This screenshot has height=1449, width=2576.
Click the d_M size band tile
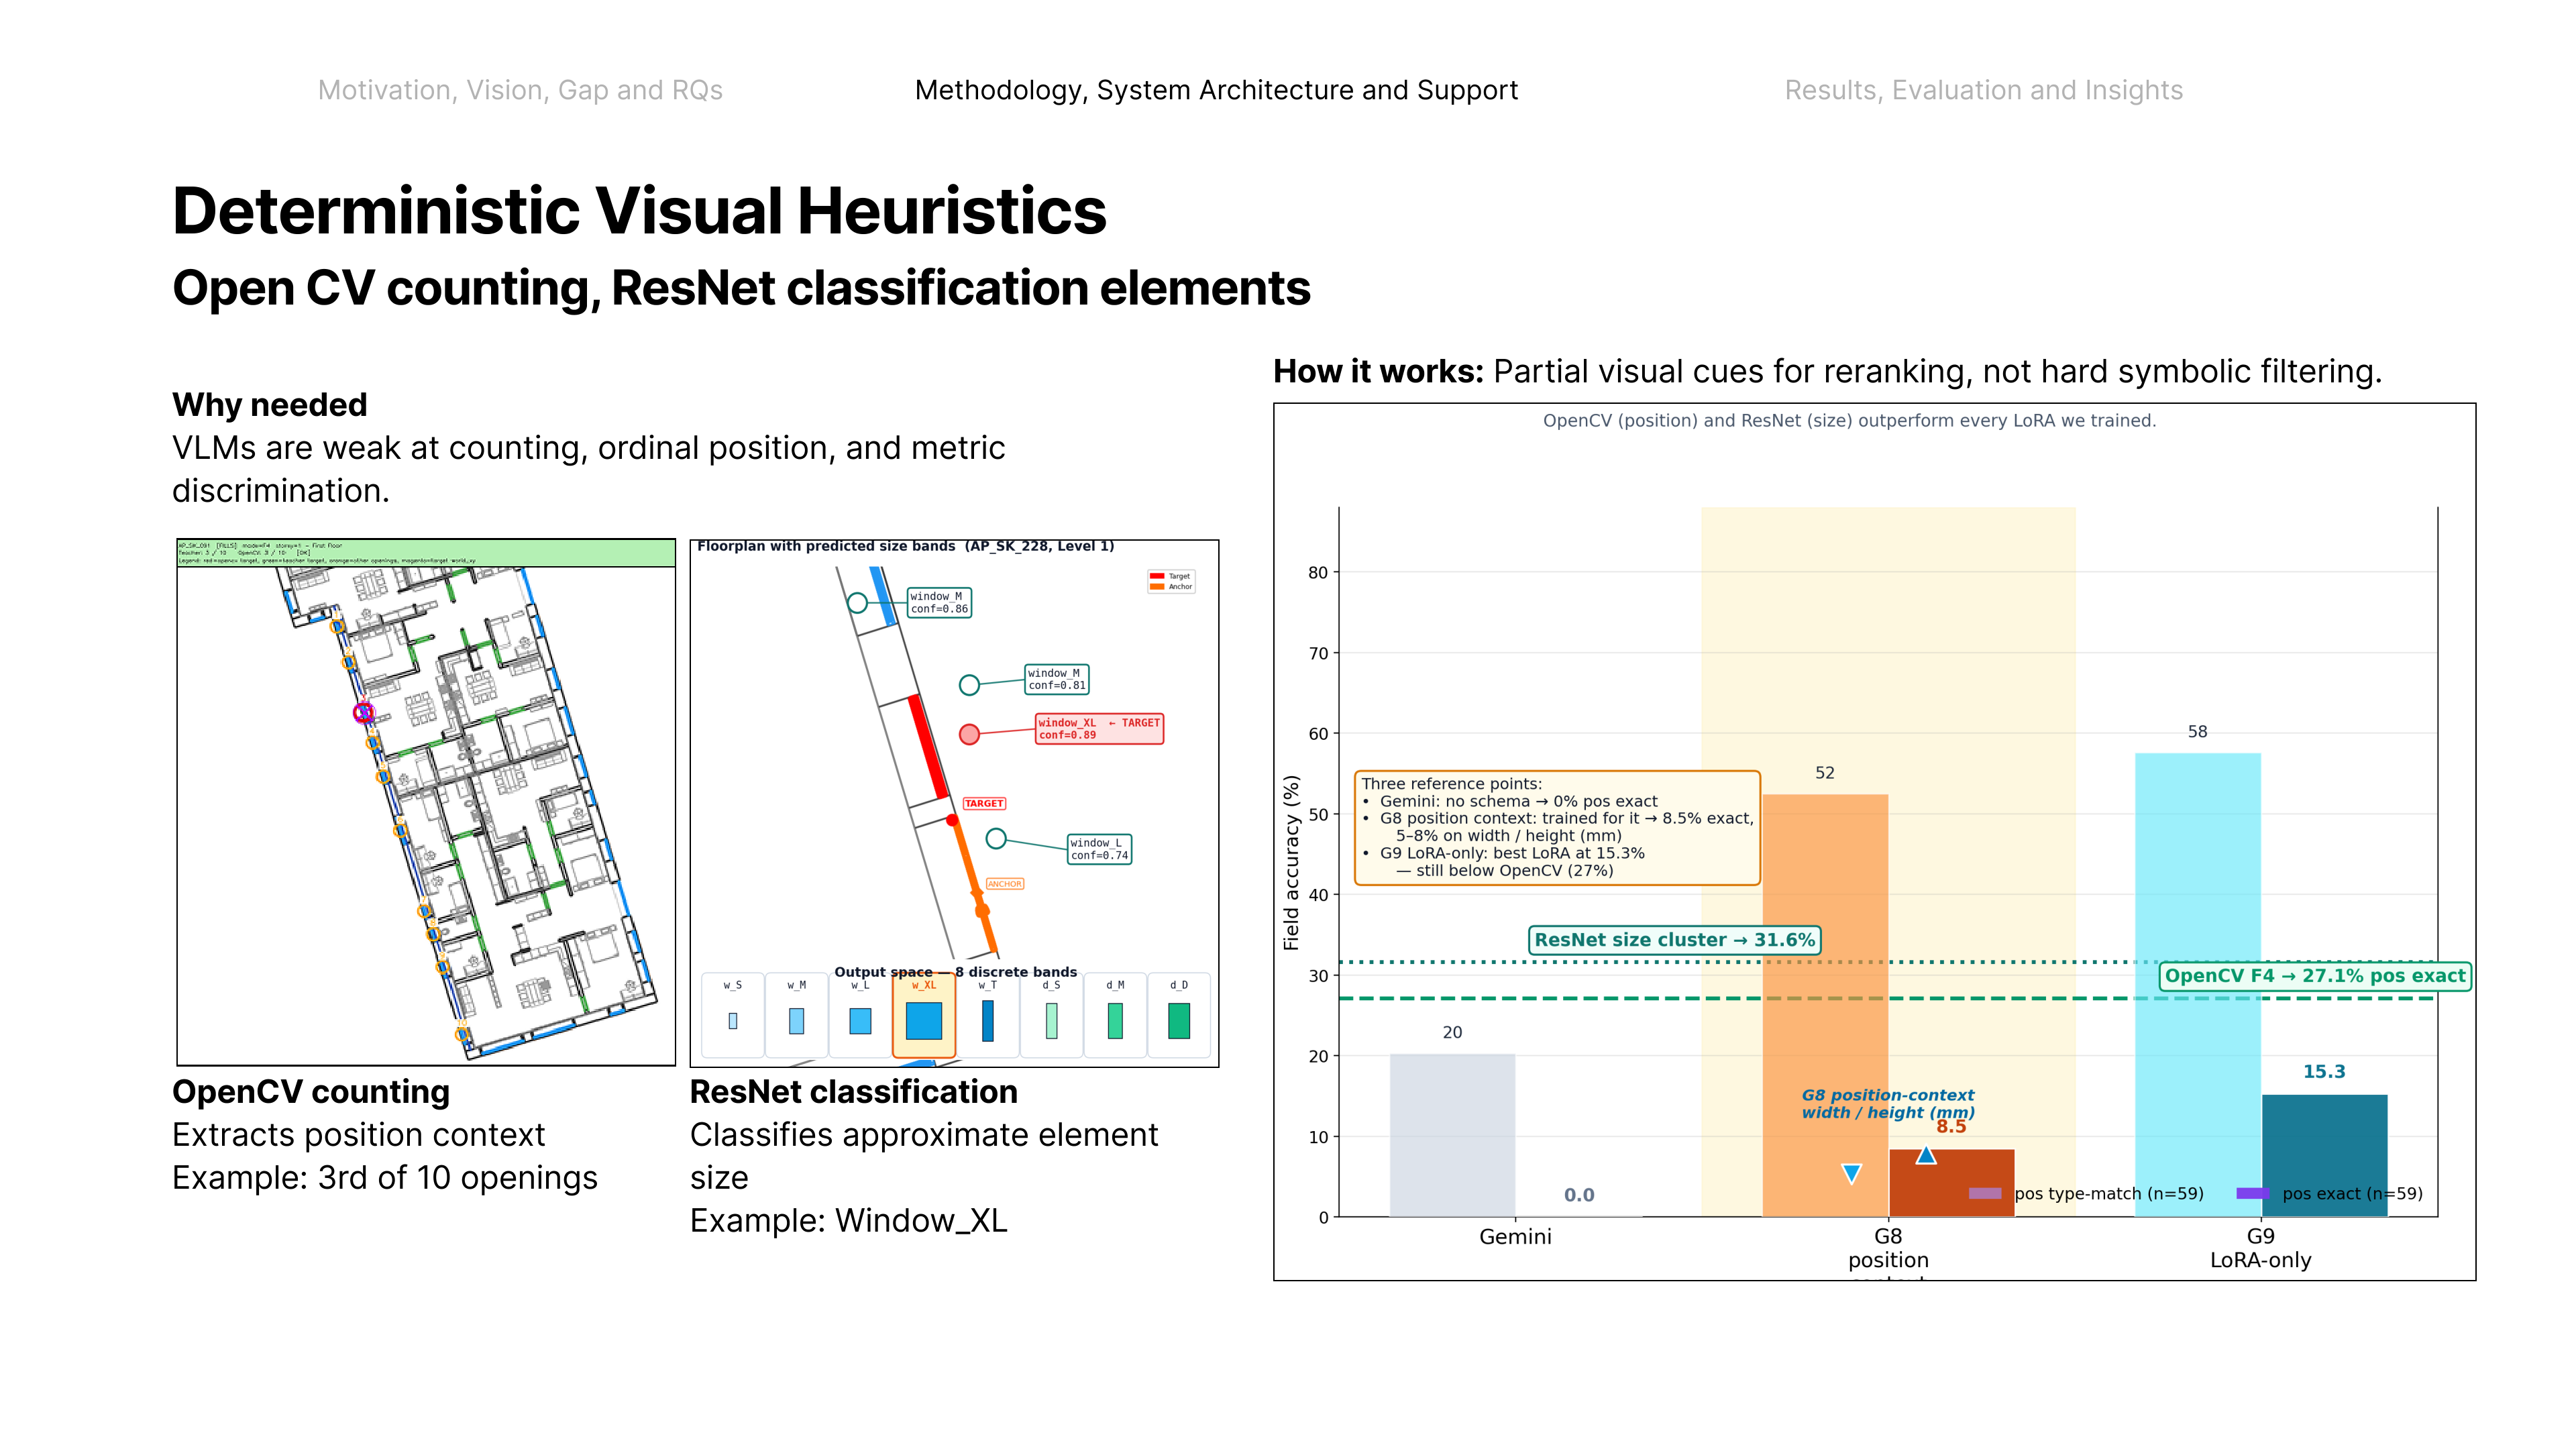click(x=1115, y=1014)
